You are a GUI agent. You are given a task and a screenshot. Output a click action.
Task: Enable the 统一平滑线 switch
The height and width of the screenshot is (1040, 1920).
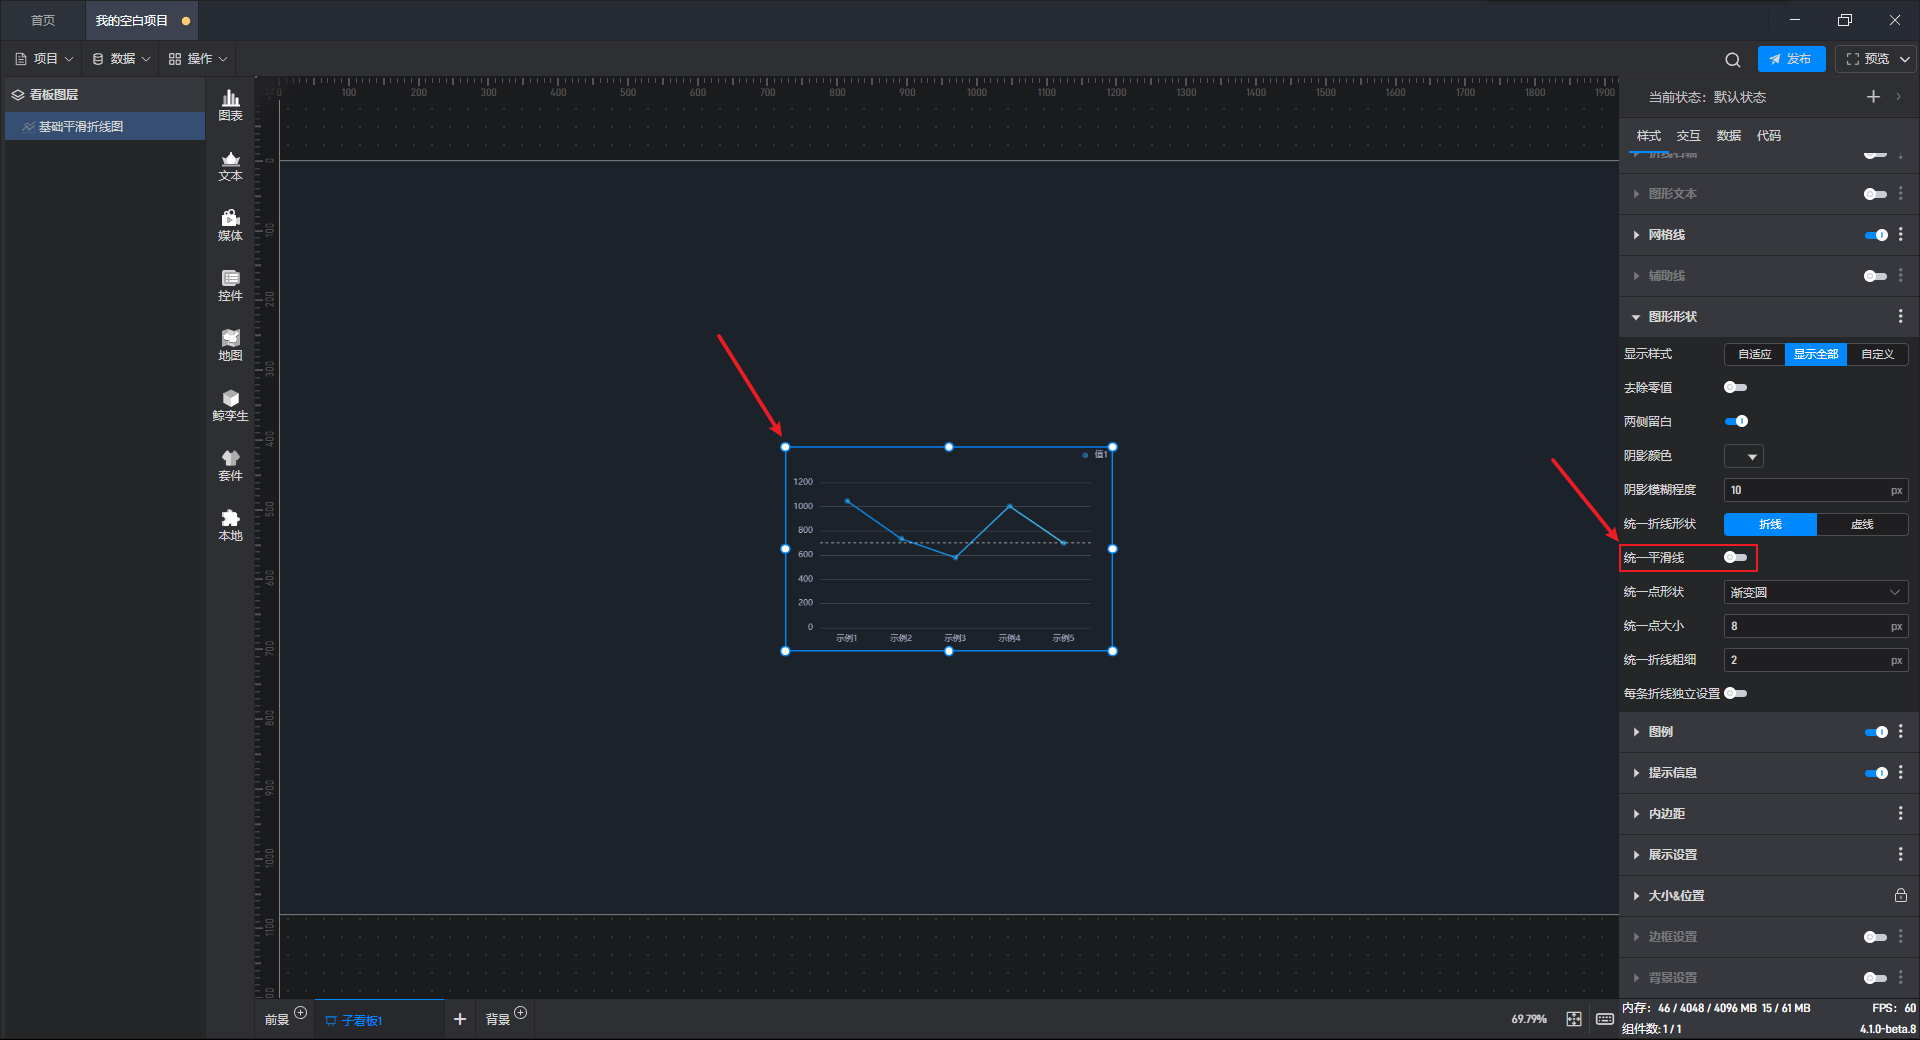coord(1736,557)
